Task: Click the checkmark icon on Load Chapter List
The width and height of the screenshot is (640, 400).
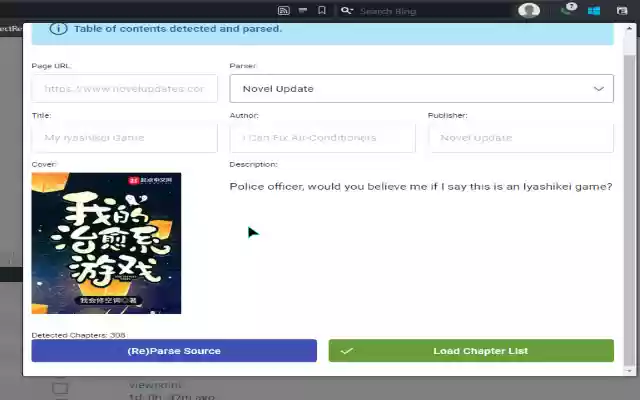Action: pyautogui.click(x=347, y=351)
